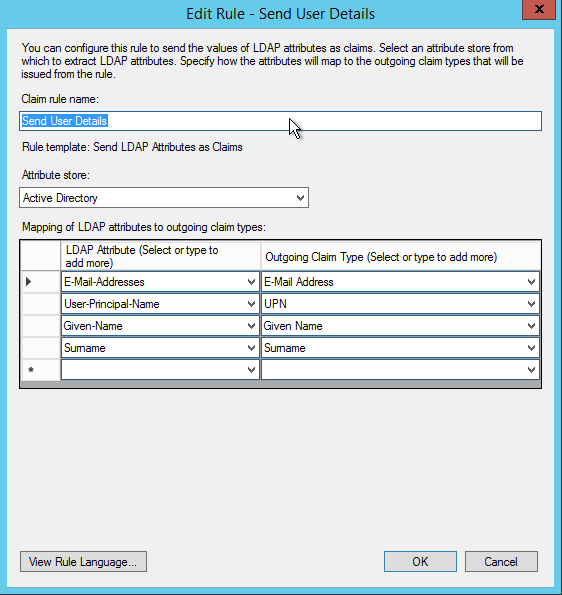The width and height of the screenshot is (562, 595).
Task: Expand the empty new-row LDAP attribute dropdown
Action: 251,370
